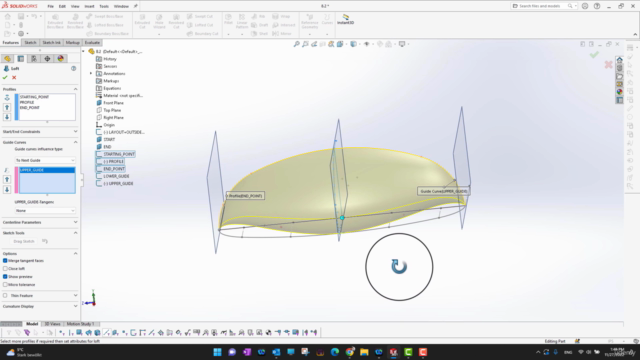Move the profile up in the Profiles list
Image resolution: width=640 pixels, height=360 pixels.
7,107
